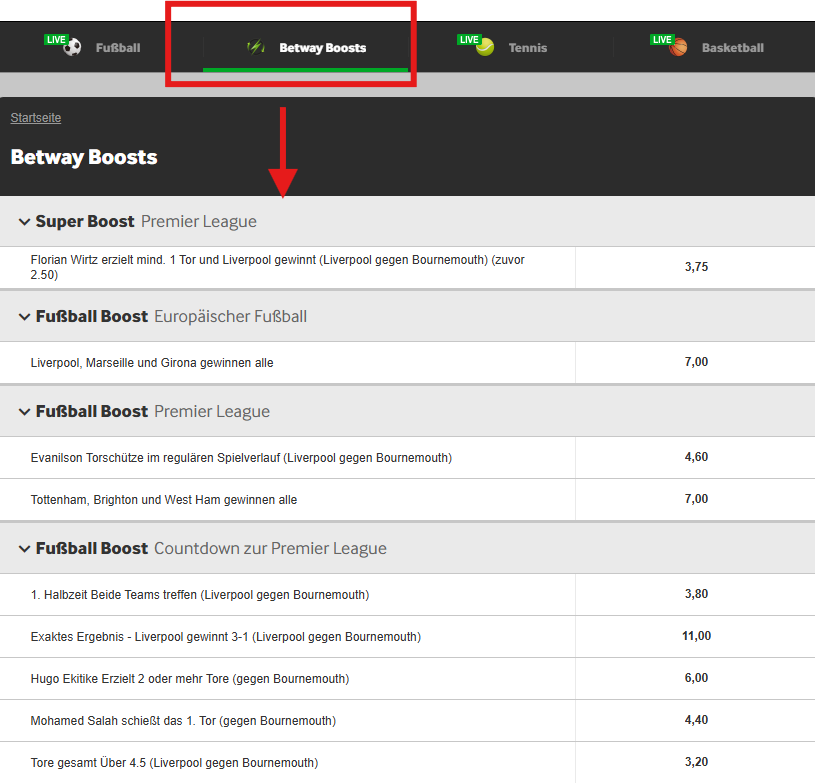
Task: Collapse the Super Boost Premier League section
Action: (24, 222)
